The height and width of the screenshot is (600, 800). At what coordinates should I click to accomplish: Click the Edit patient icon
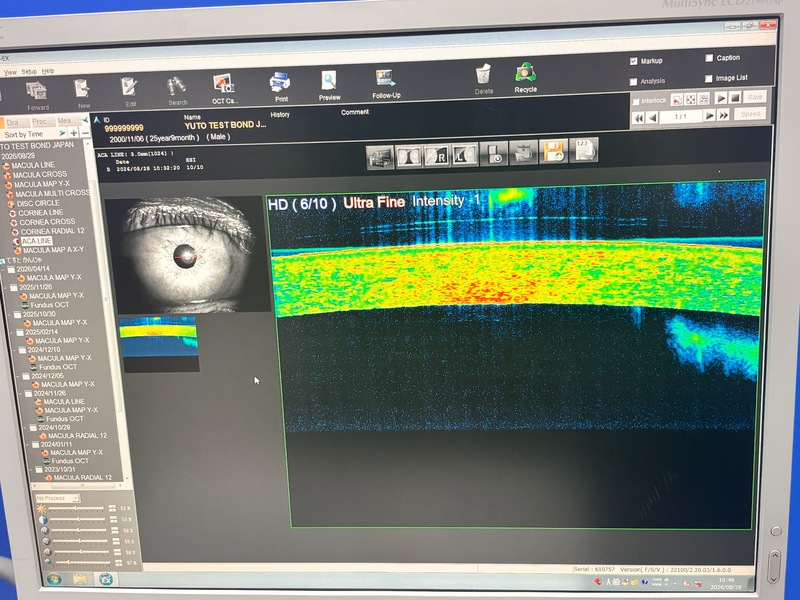(129, 87)
